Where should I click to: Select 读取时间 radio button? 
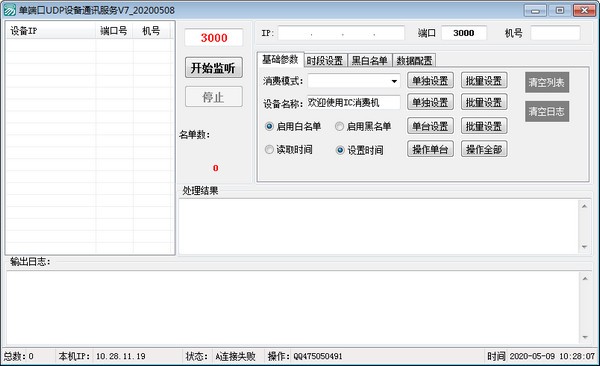tap(269, 150)
